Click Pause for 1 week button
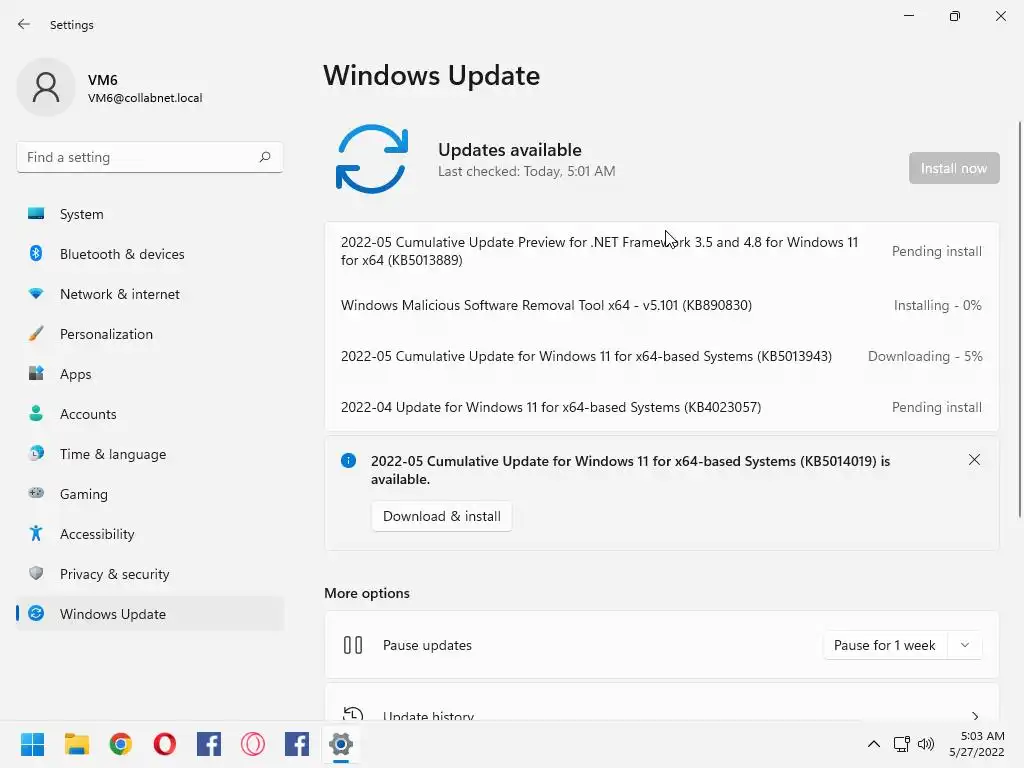 pos(884,645)
